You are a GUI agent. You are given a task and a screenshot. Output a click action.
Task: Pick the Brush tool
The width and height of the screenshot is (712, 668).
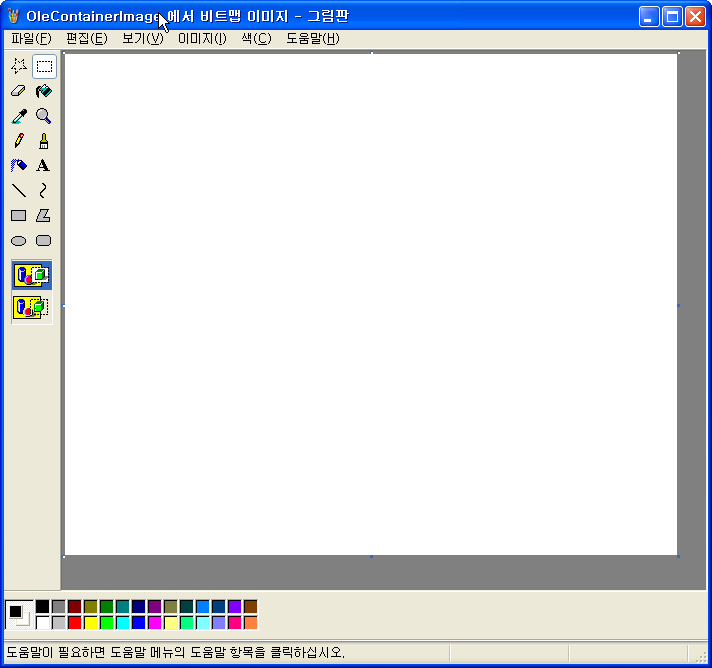(44, 141)
